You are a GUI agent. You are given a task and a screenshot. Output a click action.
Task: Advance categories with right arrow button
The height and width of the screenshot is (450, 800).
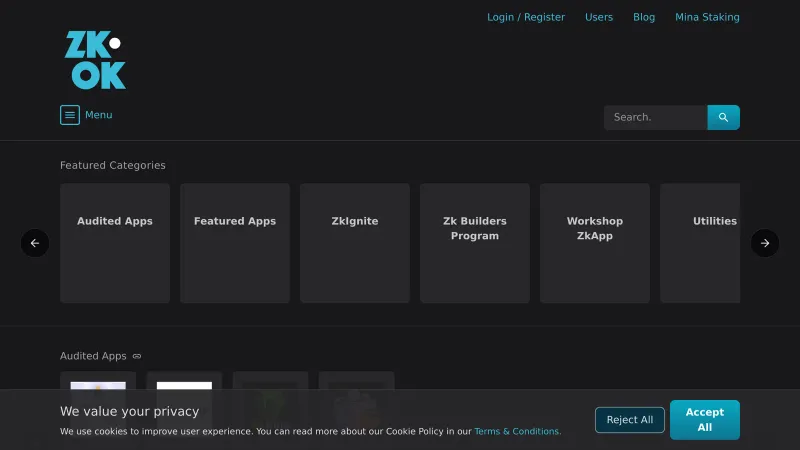click(x=765, y=243)
